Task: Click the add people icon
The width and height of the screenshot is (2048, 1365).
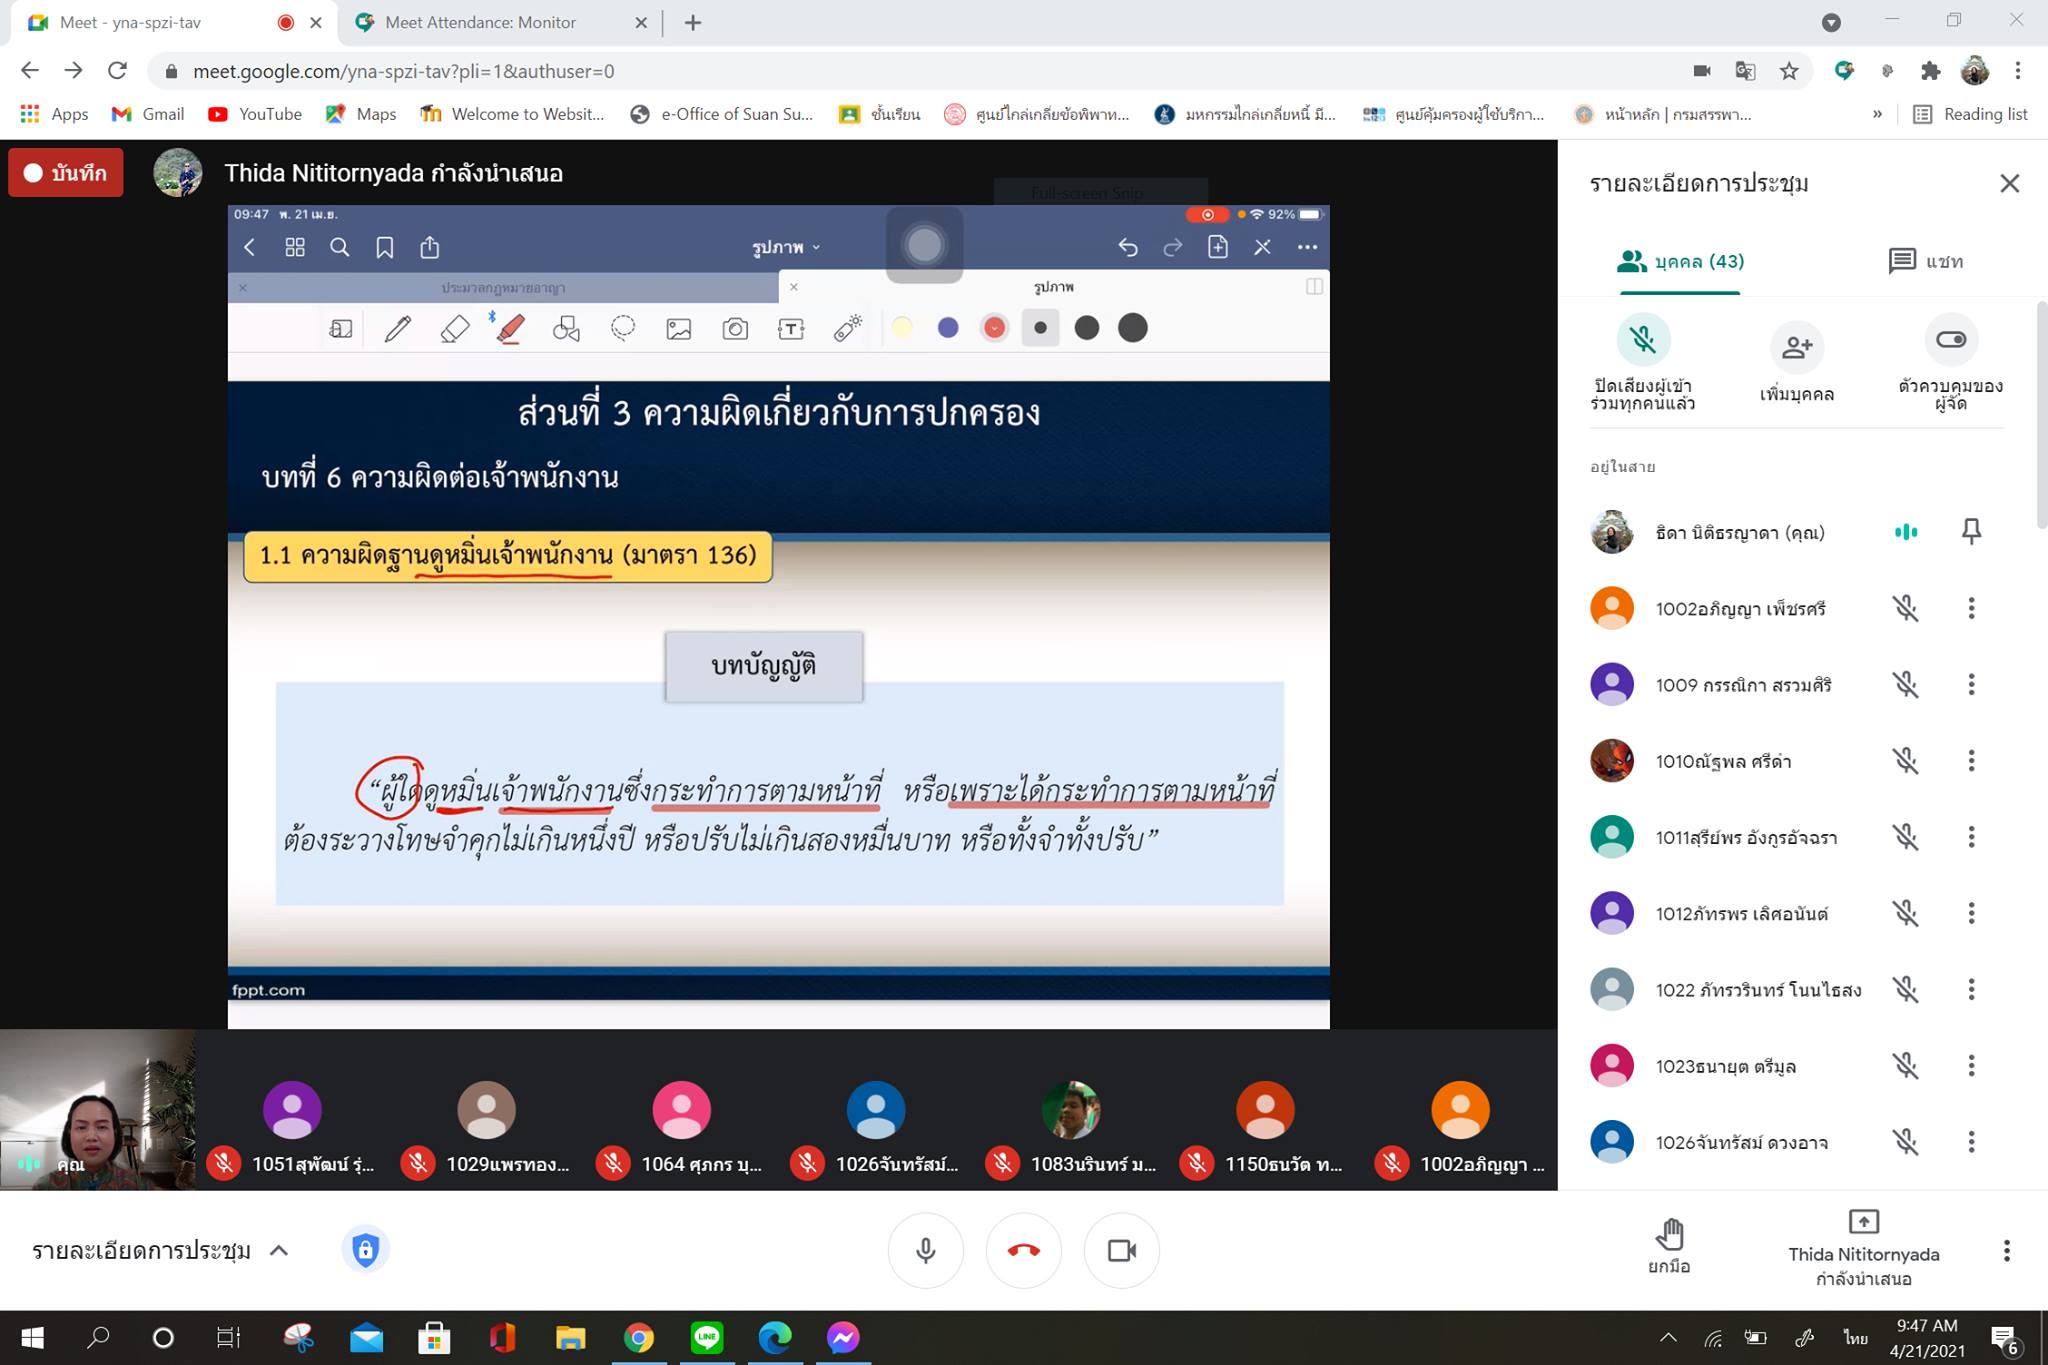Action: coord(1796,346)
